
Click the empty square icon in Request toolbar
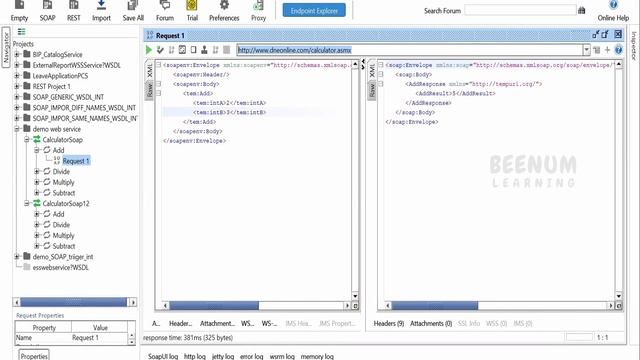tap(193, 50)
